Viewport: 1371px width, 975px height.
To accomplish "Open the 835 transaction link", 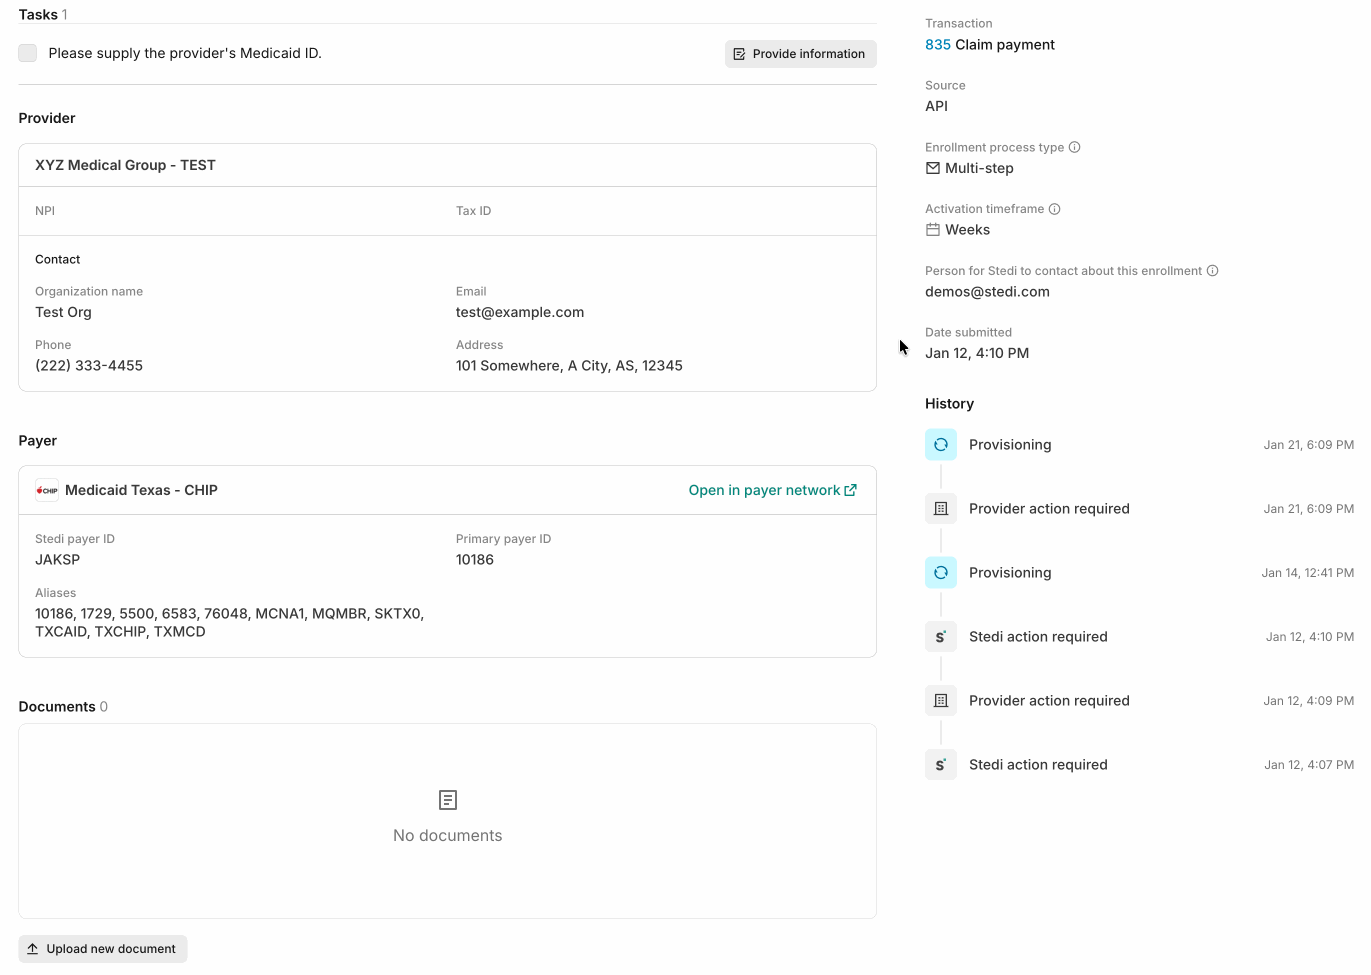I will coord(936,44).
